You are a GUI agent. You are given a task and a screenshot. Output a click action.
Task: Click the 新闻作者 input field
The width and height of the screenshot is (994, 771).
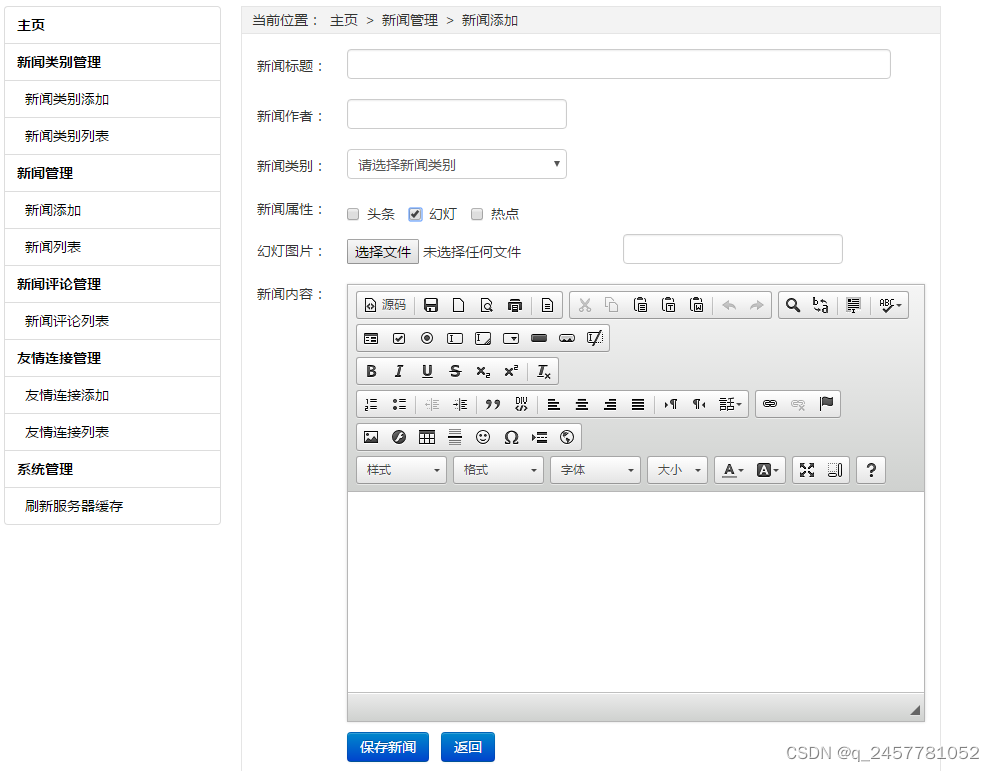point(456,114)
